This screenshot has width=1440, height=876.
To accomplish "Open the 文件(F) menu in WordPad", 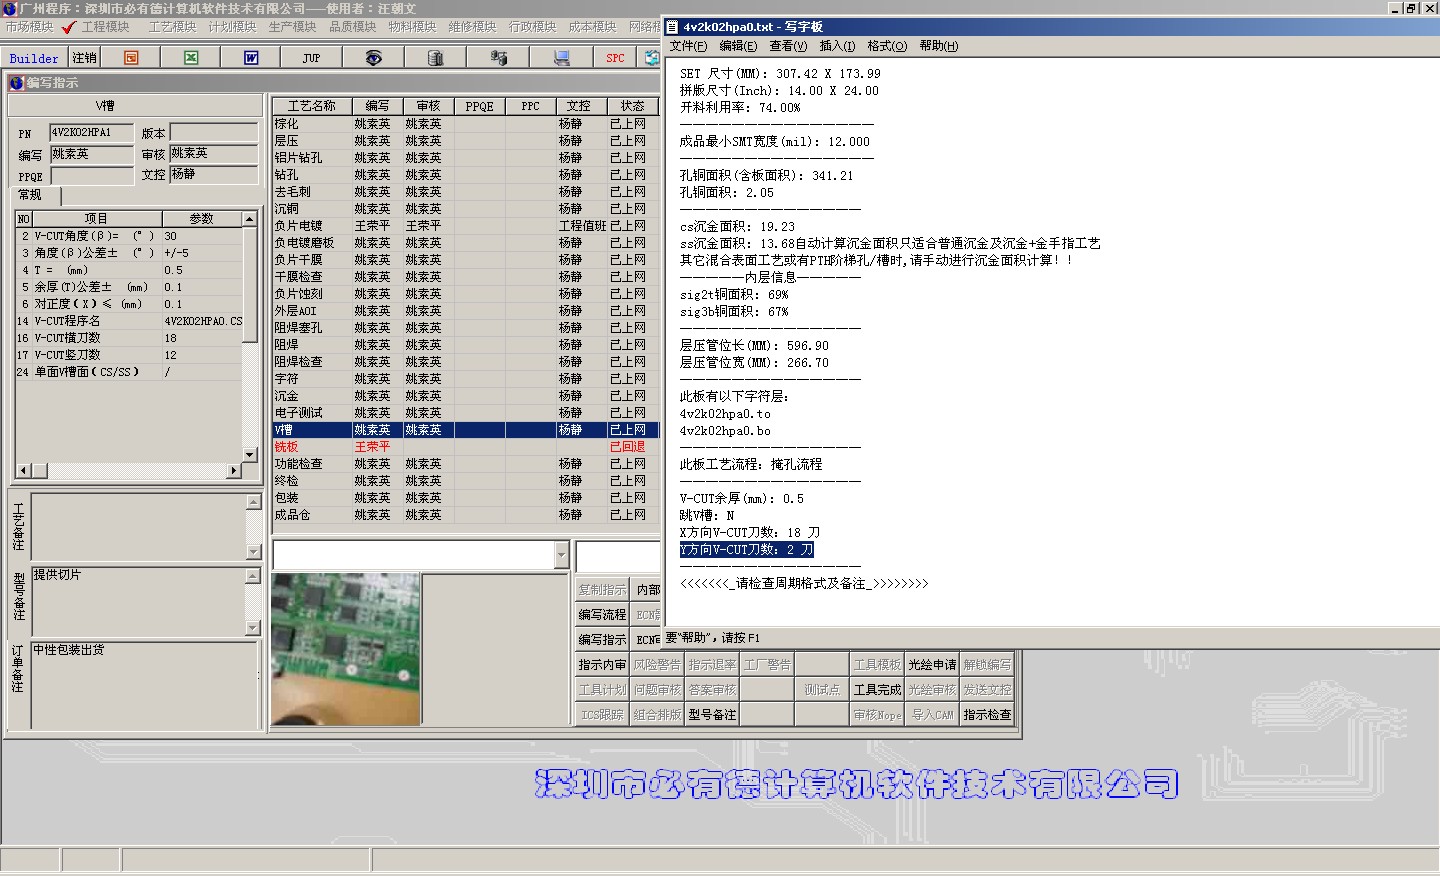I will coord(688,46).
